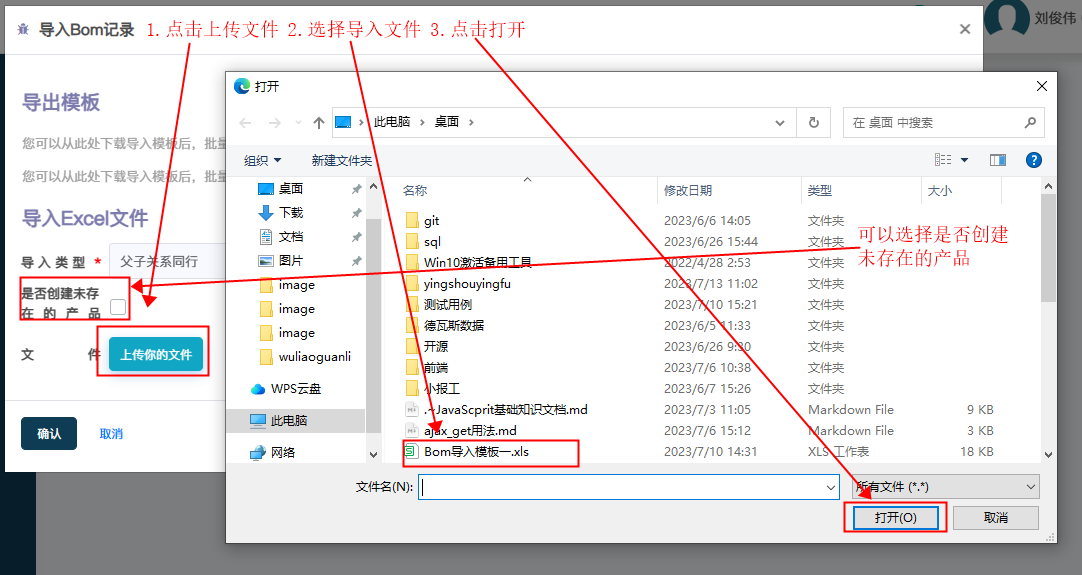Image resolution: width=1082 pixels, height=575 pixels.
Task: Enable the 是否创建未存在的产品 checkbox
Action: [x=118, y=307]
